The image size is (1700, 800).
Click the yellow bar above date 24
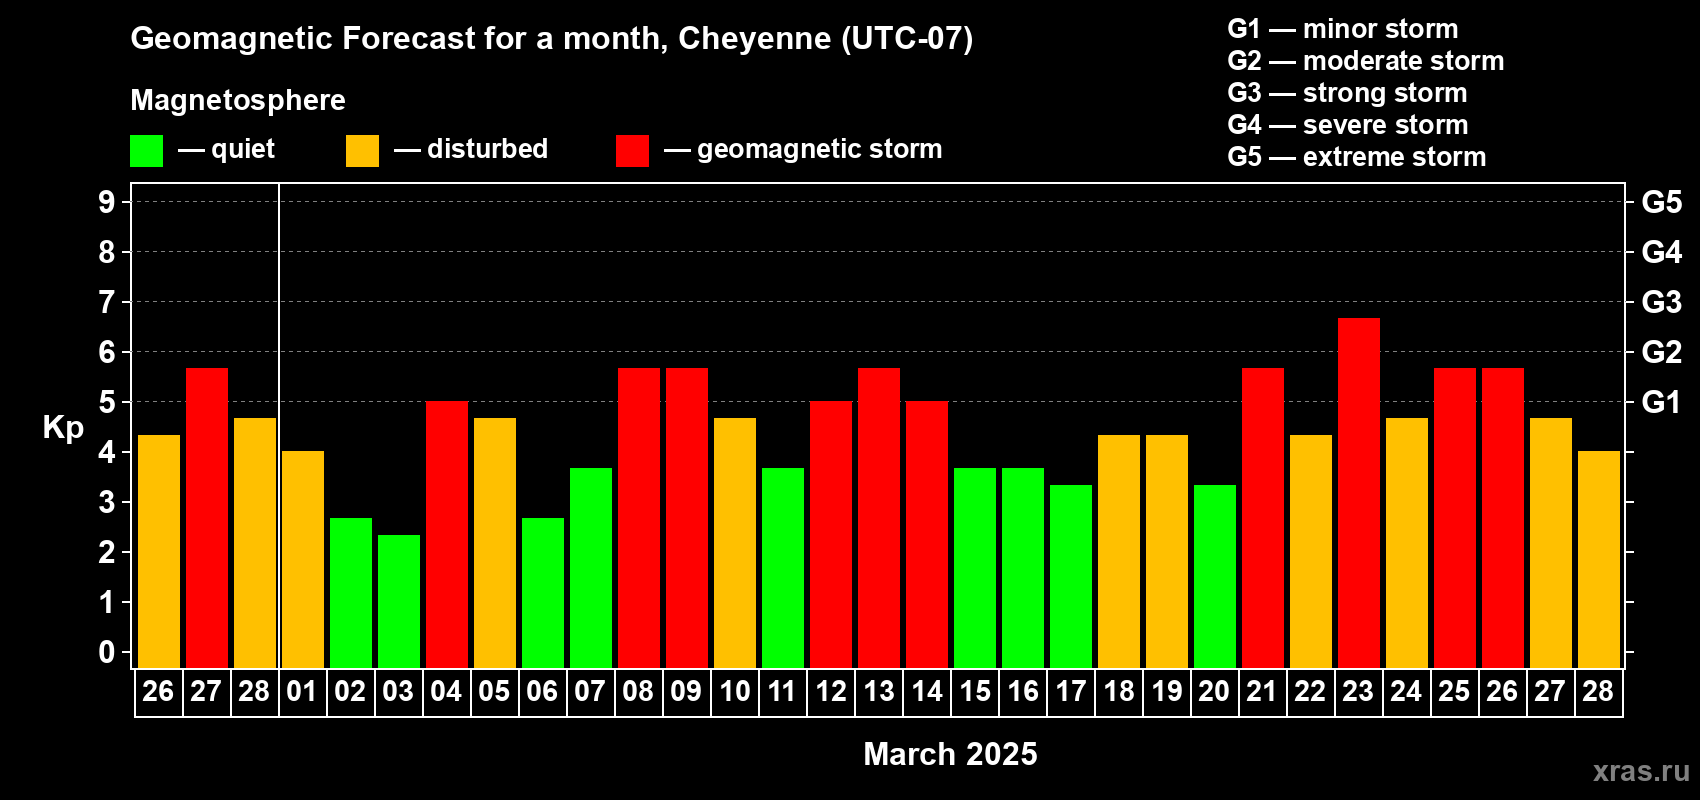[1407, 543]
